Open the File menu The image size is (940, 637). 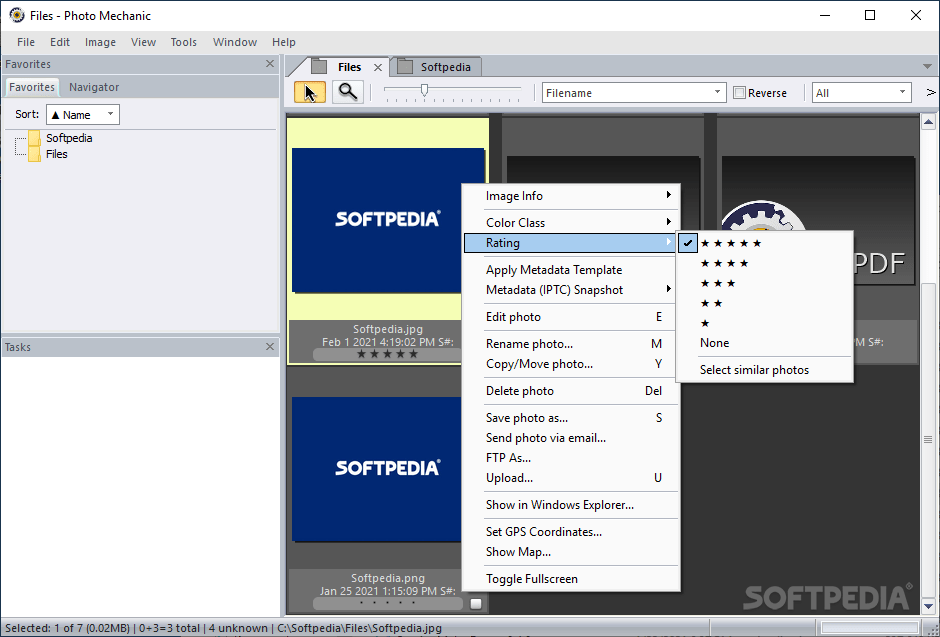click(x=26, y=42)
